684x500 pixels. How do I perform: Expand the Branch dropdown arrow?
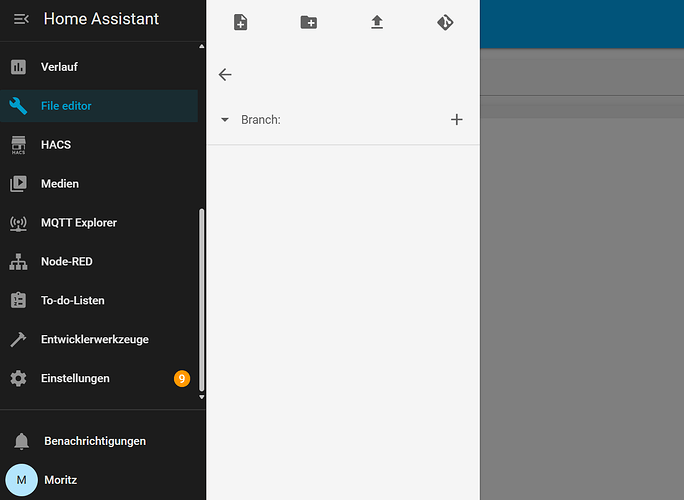tap(225, 120)
